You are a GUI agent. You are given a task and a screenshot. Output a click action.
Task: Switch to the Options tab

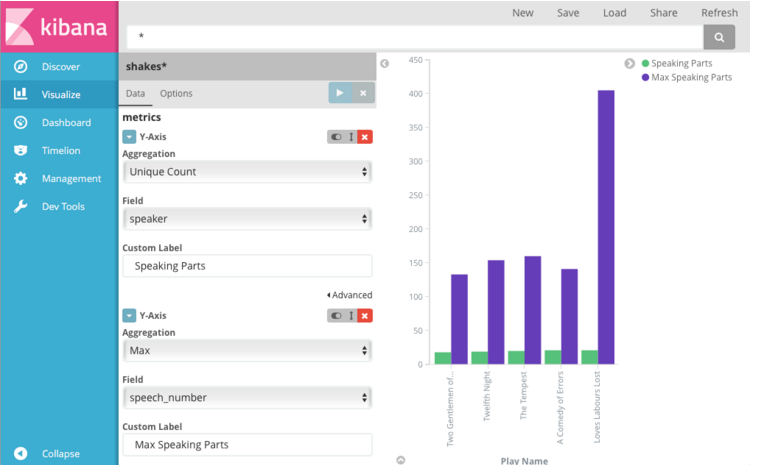[x=176, y=94]
